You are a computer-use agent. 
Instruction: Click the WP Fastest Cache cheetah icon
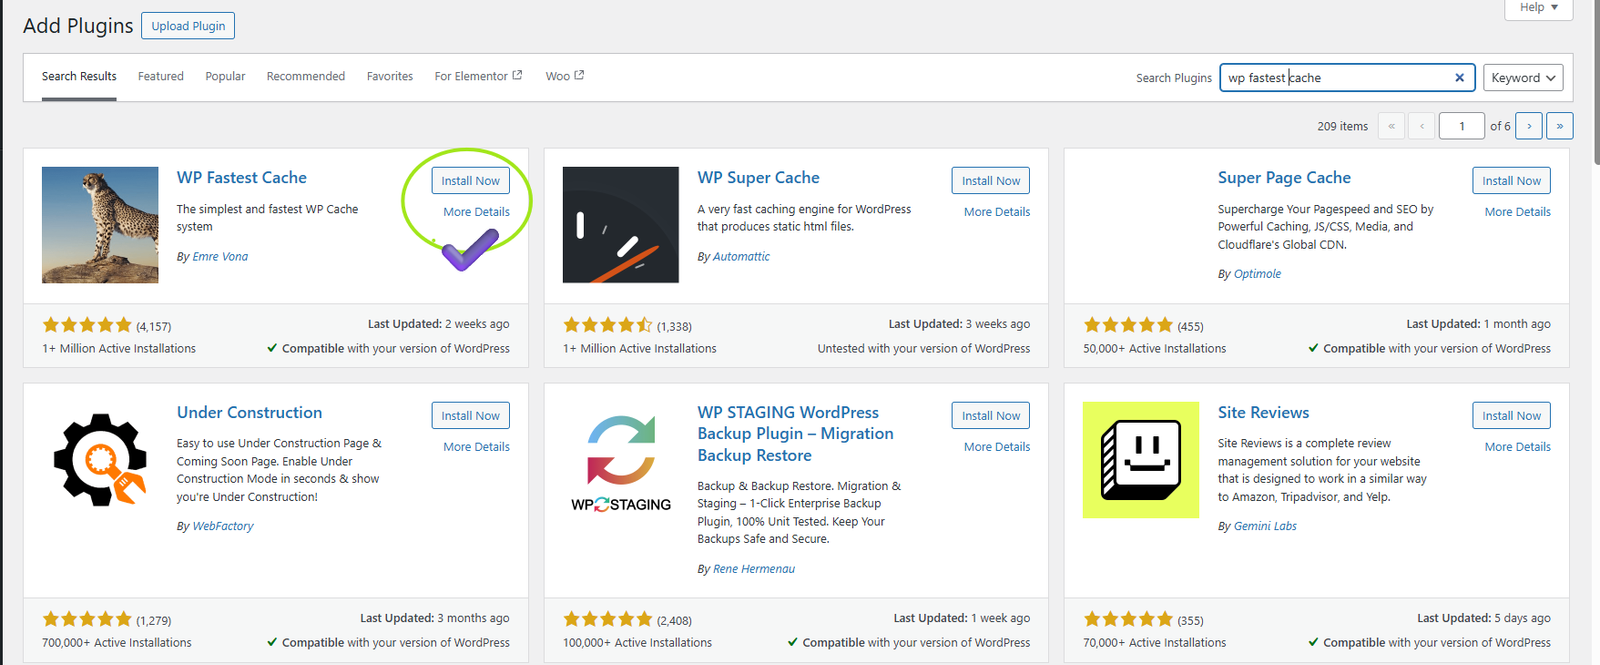coord(100,225)
